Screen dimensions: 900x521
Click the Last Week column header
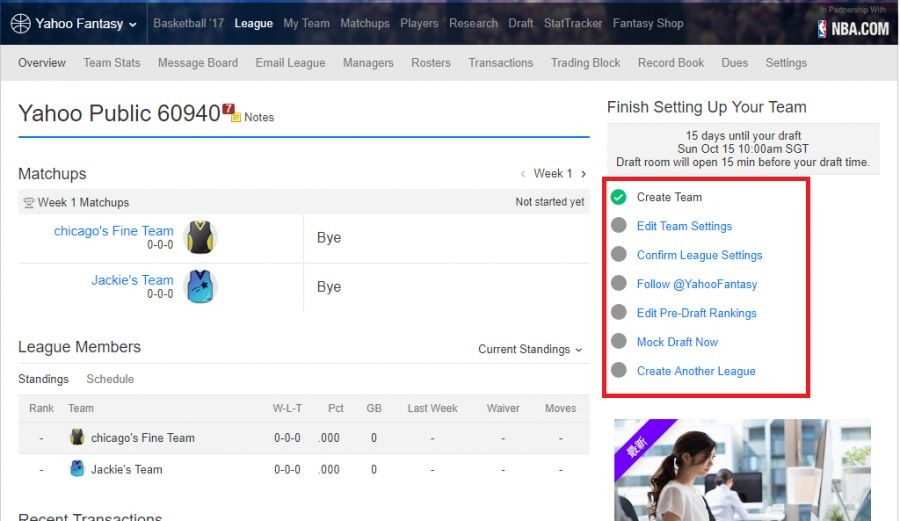point(432,409)
